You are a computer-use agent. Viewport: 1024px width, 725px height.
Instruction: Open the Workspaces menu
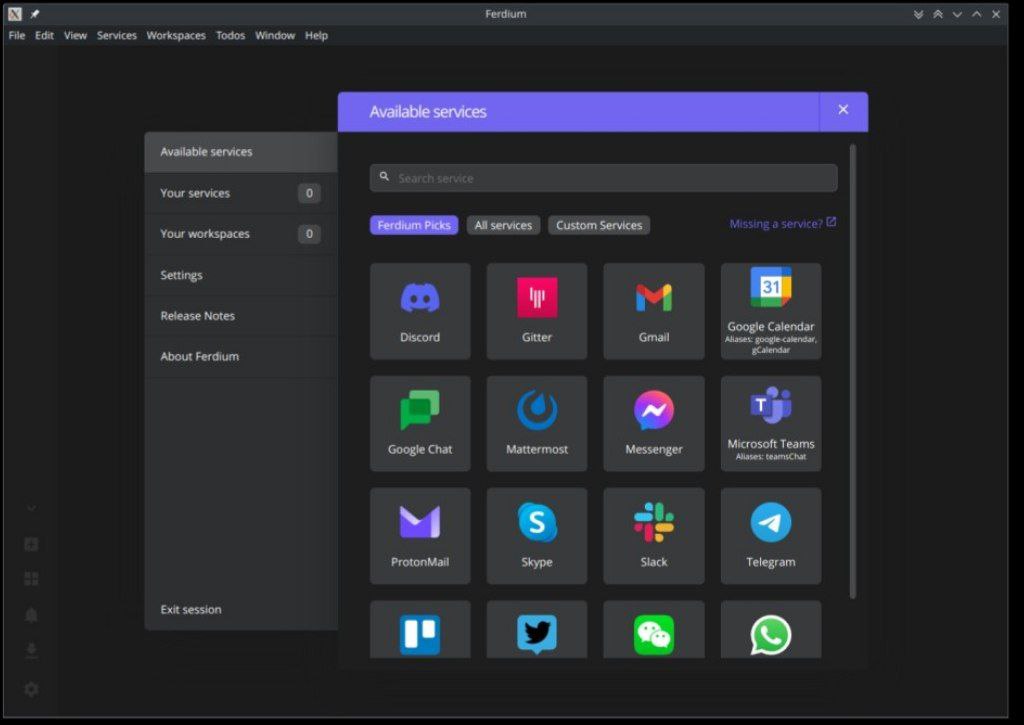click(176, 35)
